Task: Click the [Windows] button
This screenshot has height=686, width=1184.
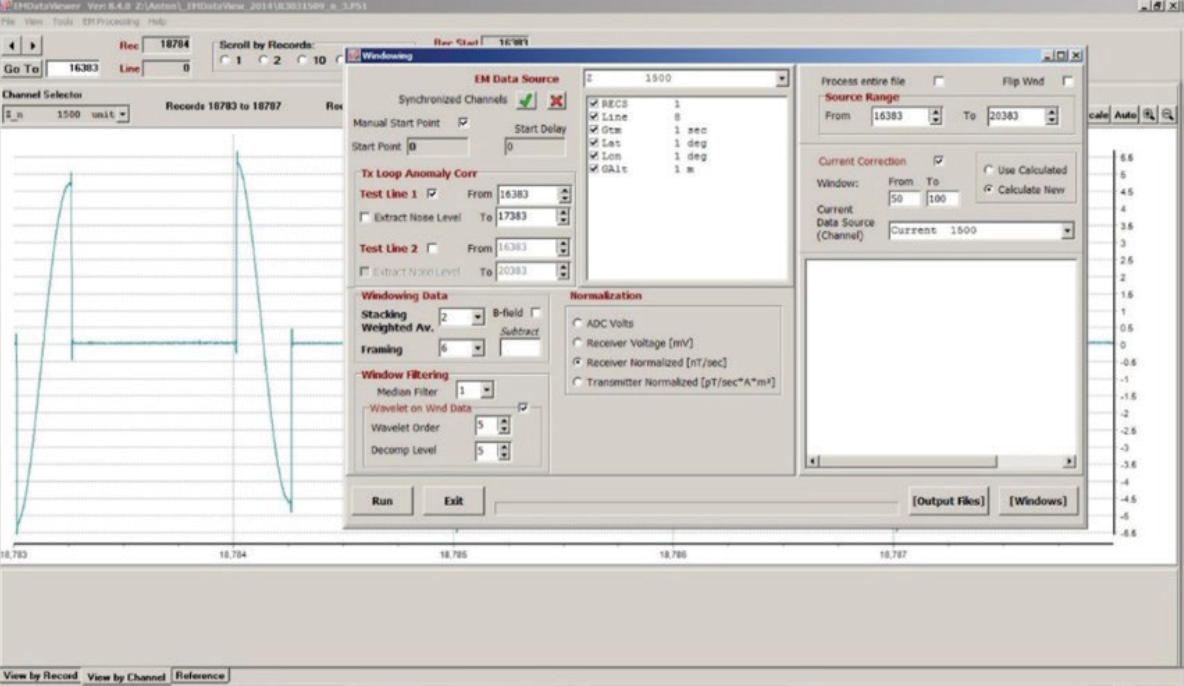Action: [x=1038, y=500]
